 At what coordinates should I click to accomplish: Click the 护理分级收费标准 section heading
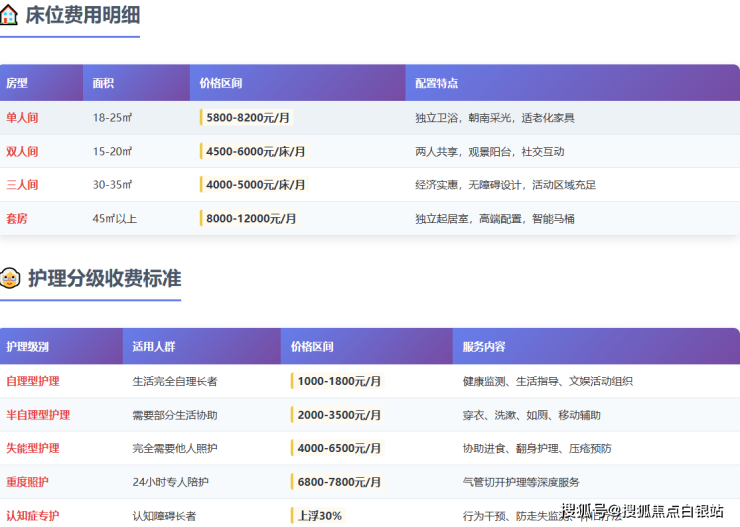(104, 278)
